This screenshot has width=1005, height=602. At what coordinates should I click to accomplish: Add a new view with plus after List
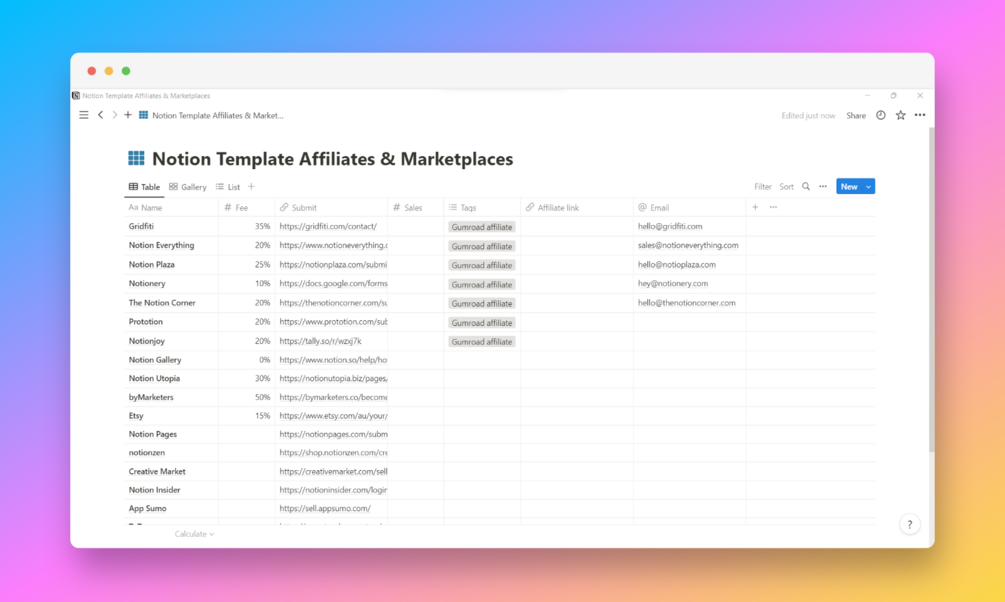(251, 187)
